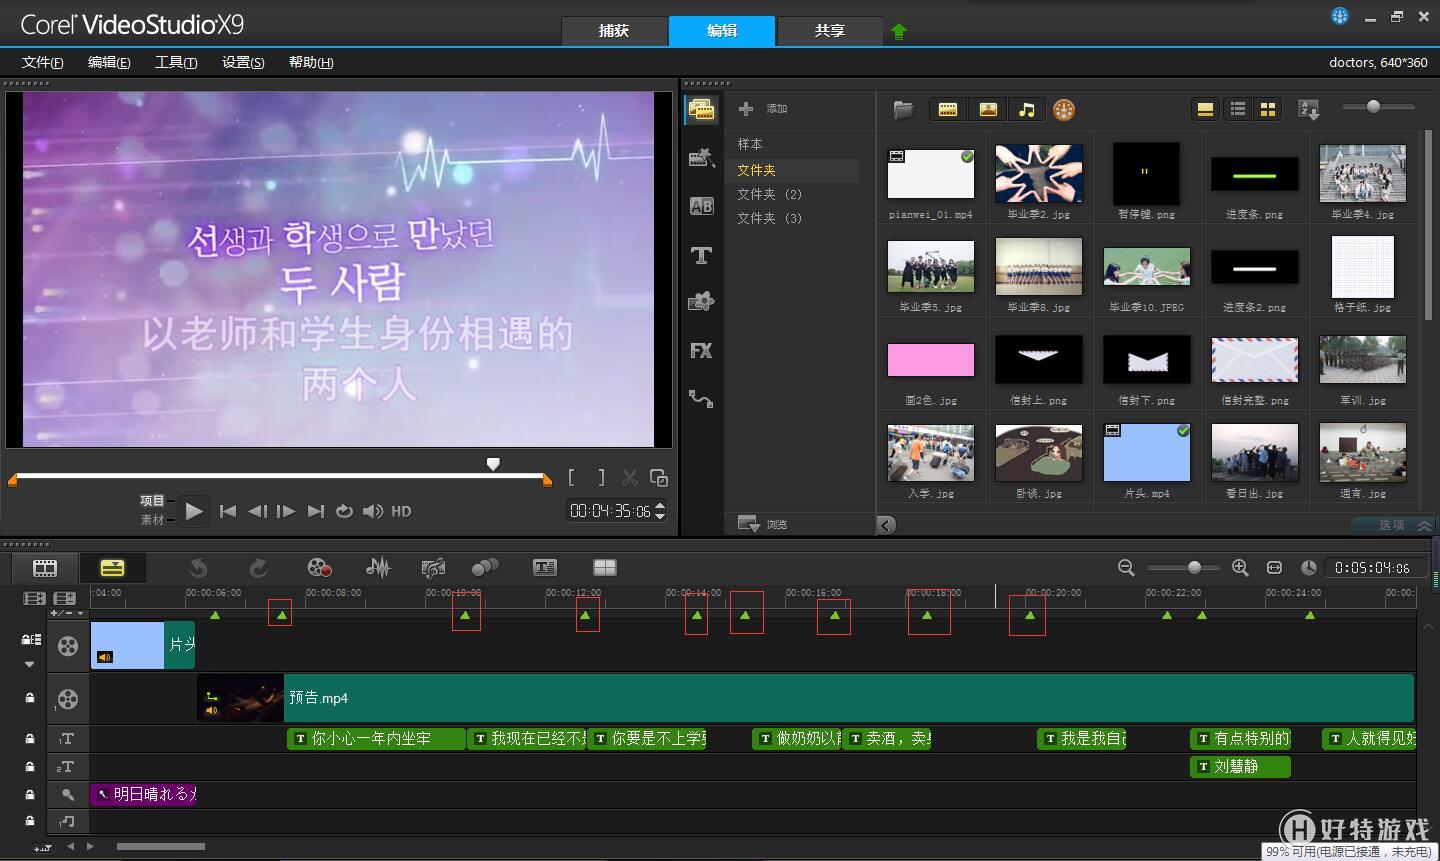Click the green upload arrow beside 共享
The height and width of the screenshot is (861, 1440).
click(898, 31)
